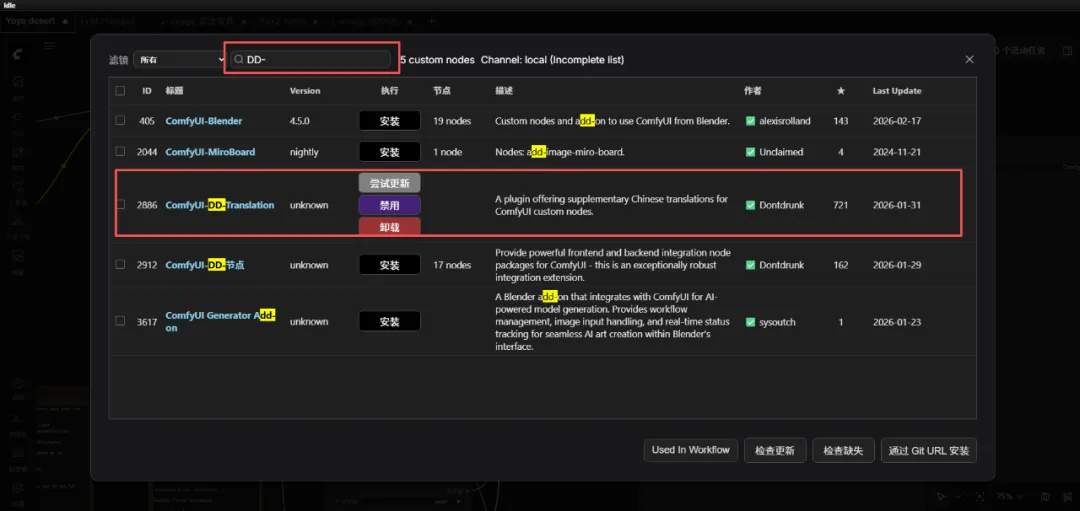Install ComfyUI-MiroBoard with its 安装 button
Screen dimensions: 1080x511
point(389,152)
